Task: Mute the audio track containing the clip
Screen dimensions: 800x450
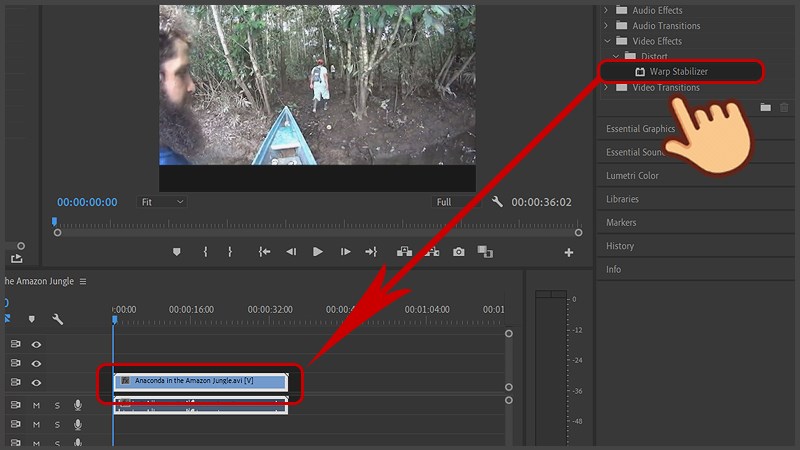Action: pos(36,405)
